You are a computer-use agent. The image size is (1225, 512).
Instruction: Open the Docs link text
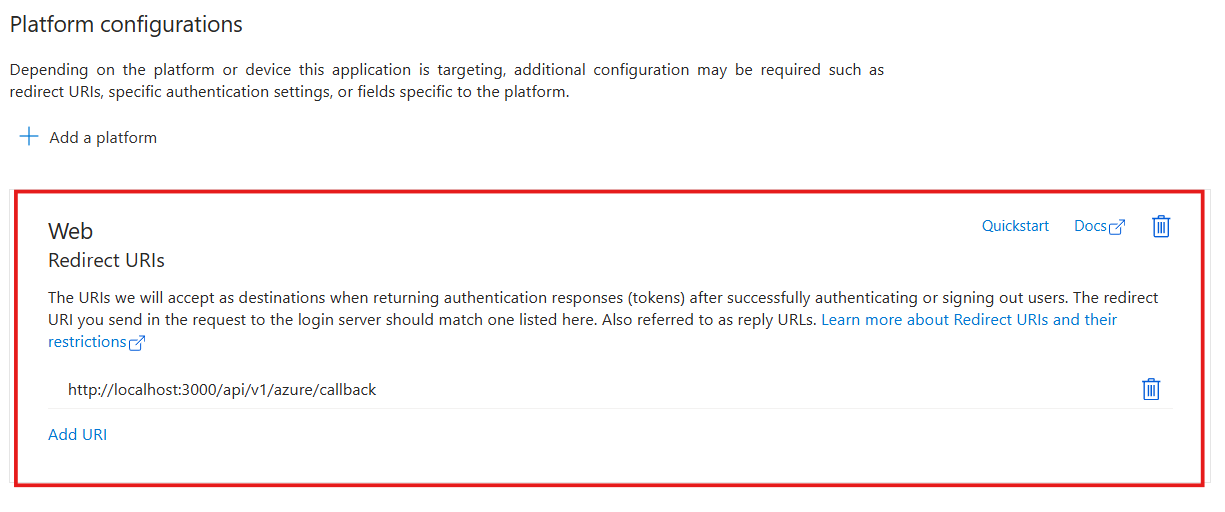pos(1090,226)
